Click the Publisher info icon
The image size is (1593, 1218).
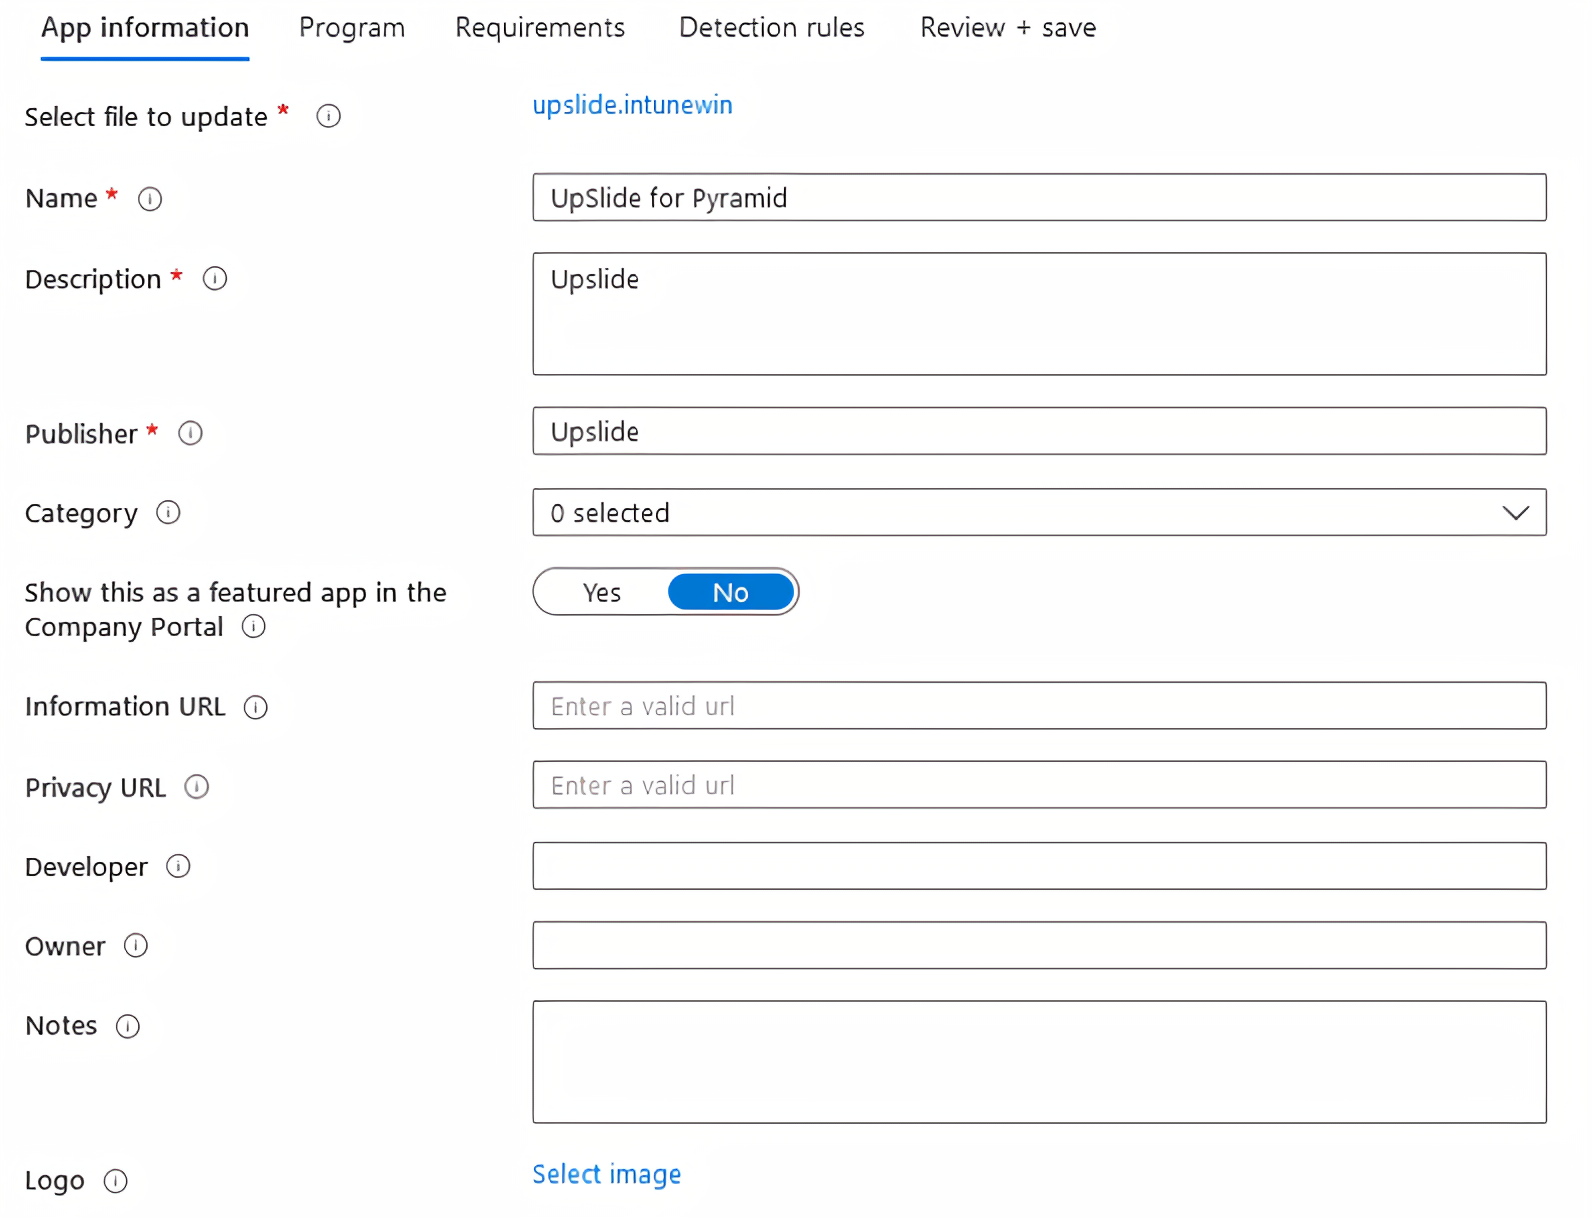[190, 433]
